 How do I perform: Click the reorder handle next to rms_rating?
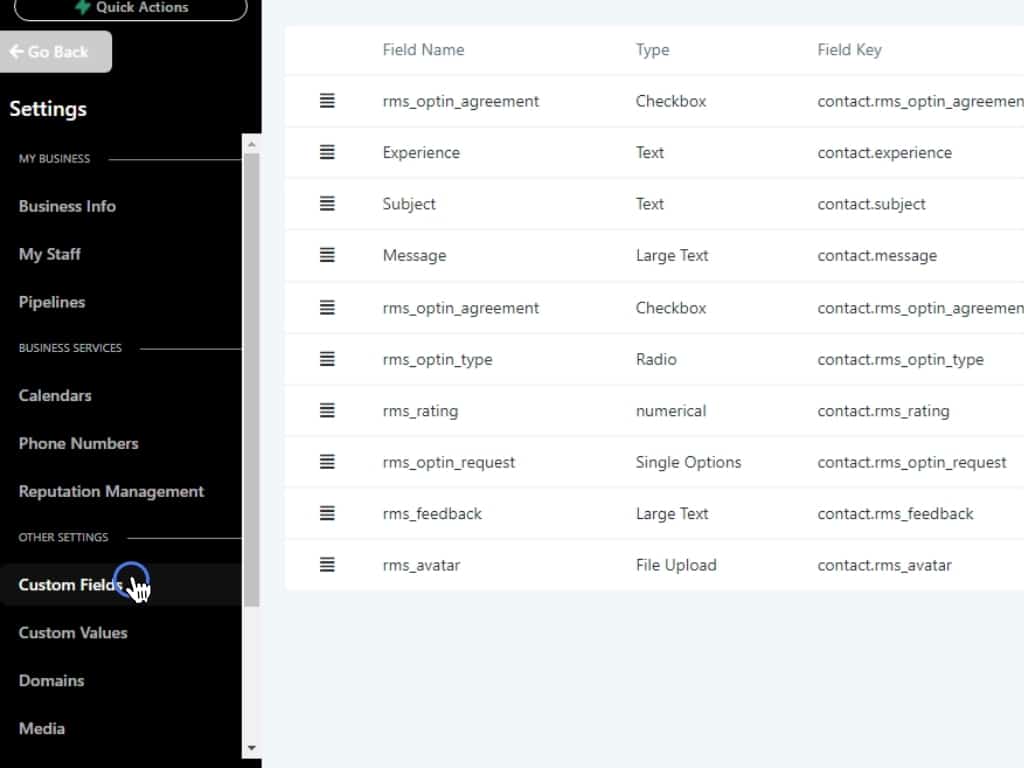click(x=327, y=410)
